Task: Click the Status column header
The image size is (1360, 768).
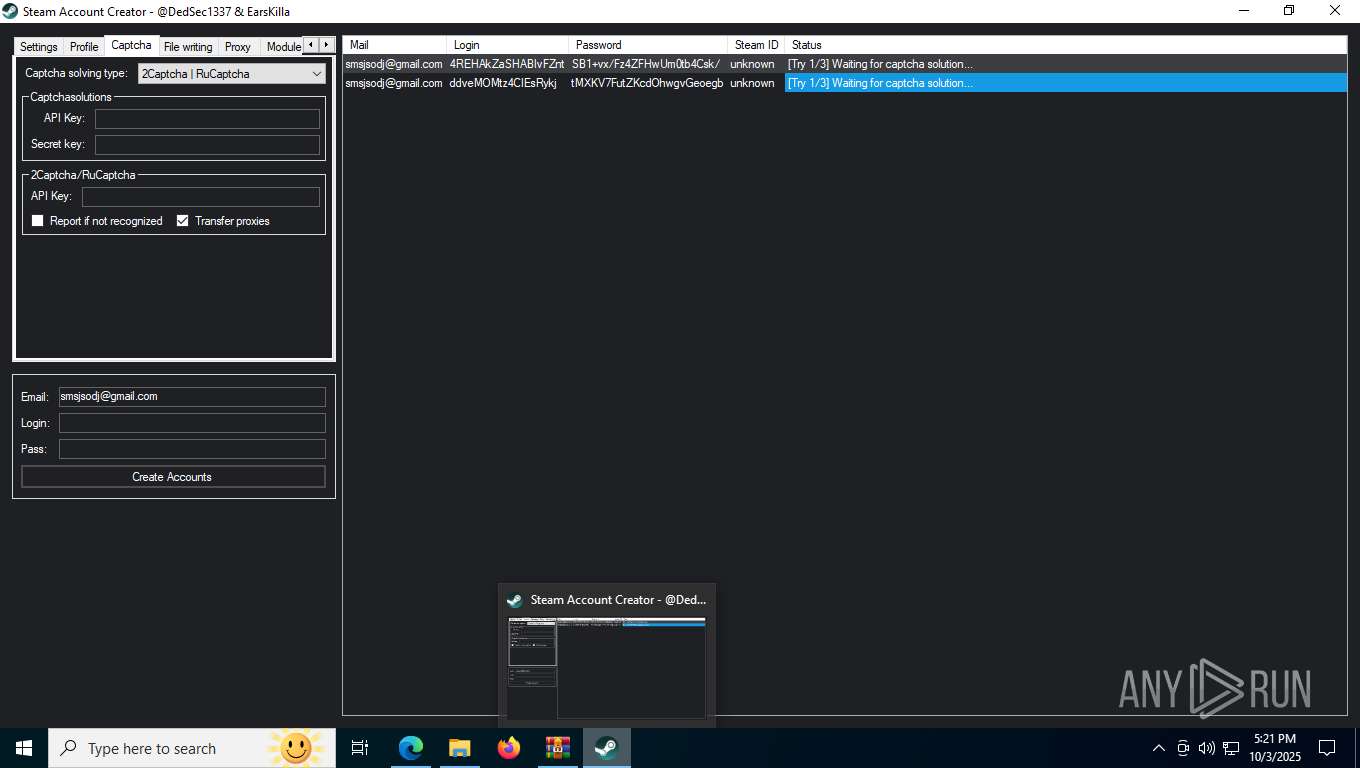Action: [1066, 45]
